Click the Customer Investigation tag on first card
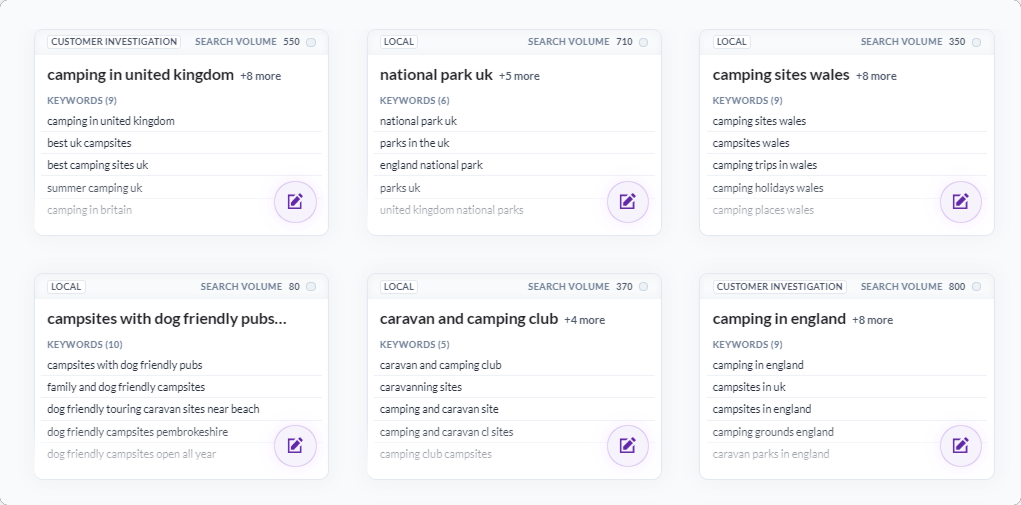The width and height of the screenshot is (1021, 505). [x=113, y=42]
